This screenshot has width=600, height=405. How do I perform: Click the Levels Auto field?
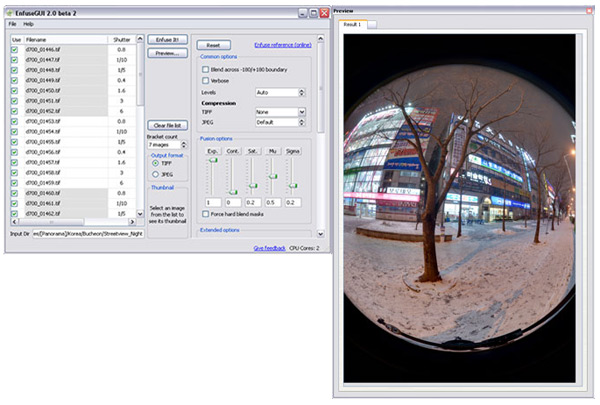(277, 92)
